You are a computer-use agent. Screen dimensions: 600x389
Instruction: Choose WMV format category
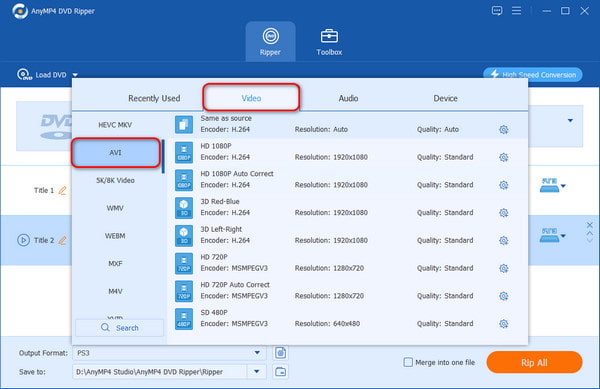[x=115, y=208]
